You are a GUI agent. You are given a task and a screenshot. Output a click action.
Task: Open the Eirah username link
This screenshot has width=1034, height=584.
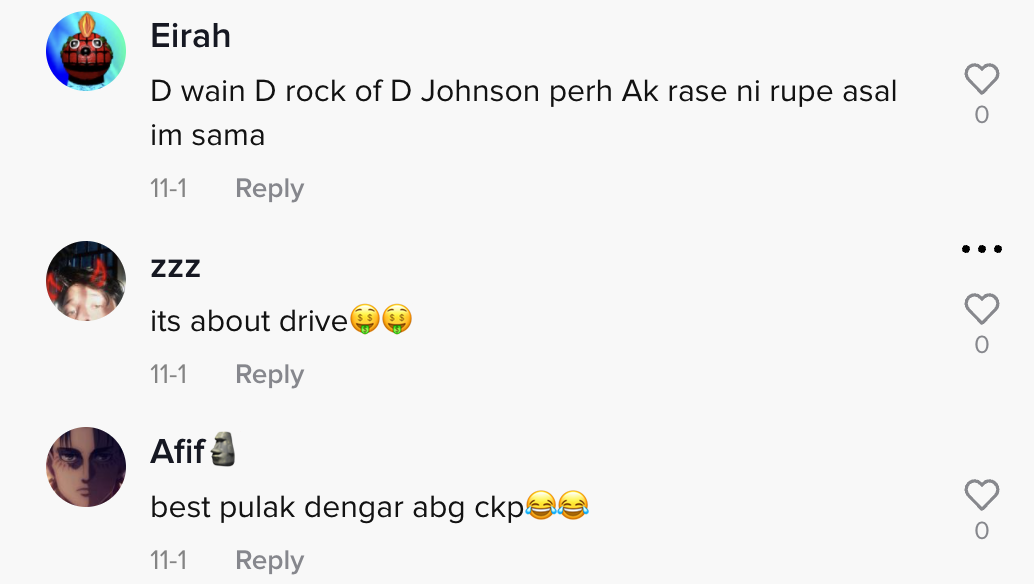(191, 36)
